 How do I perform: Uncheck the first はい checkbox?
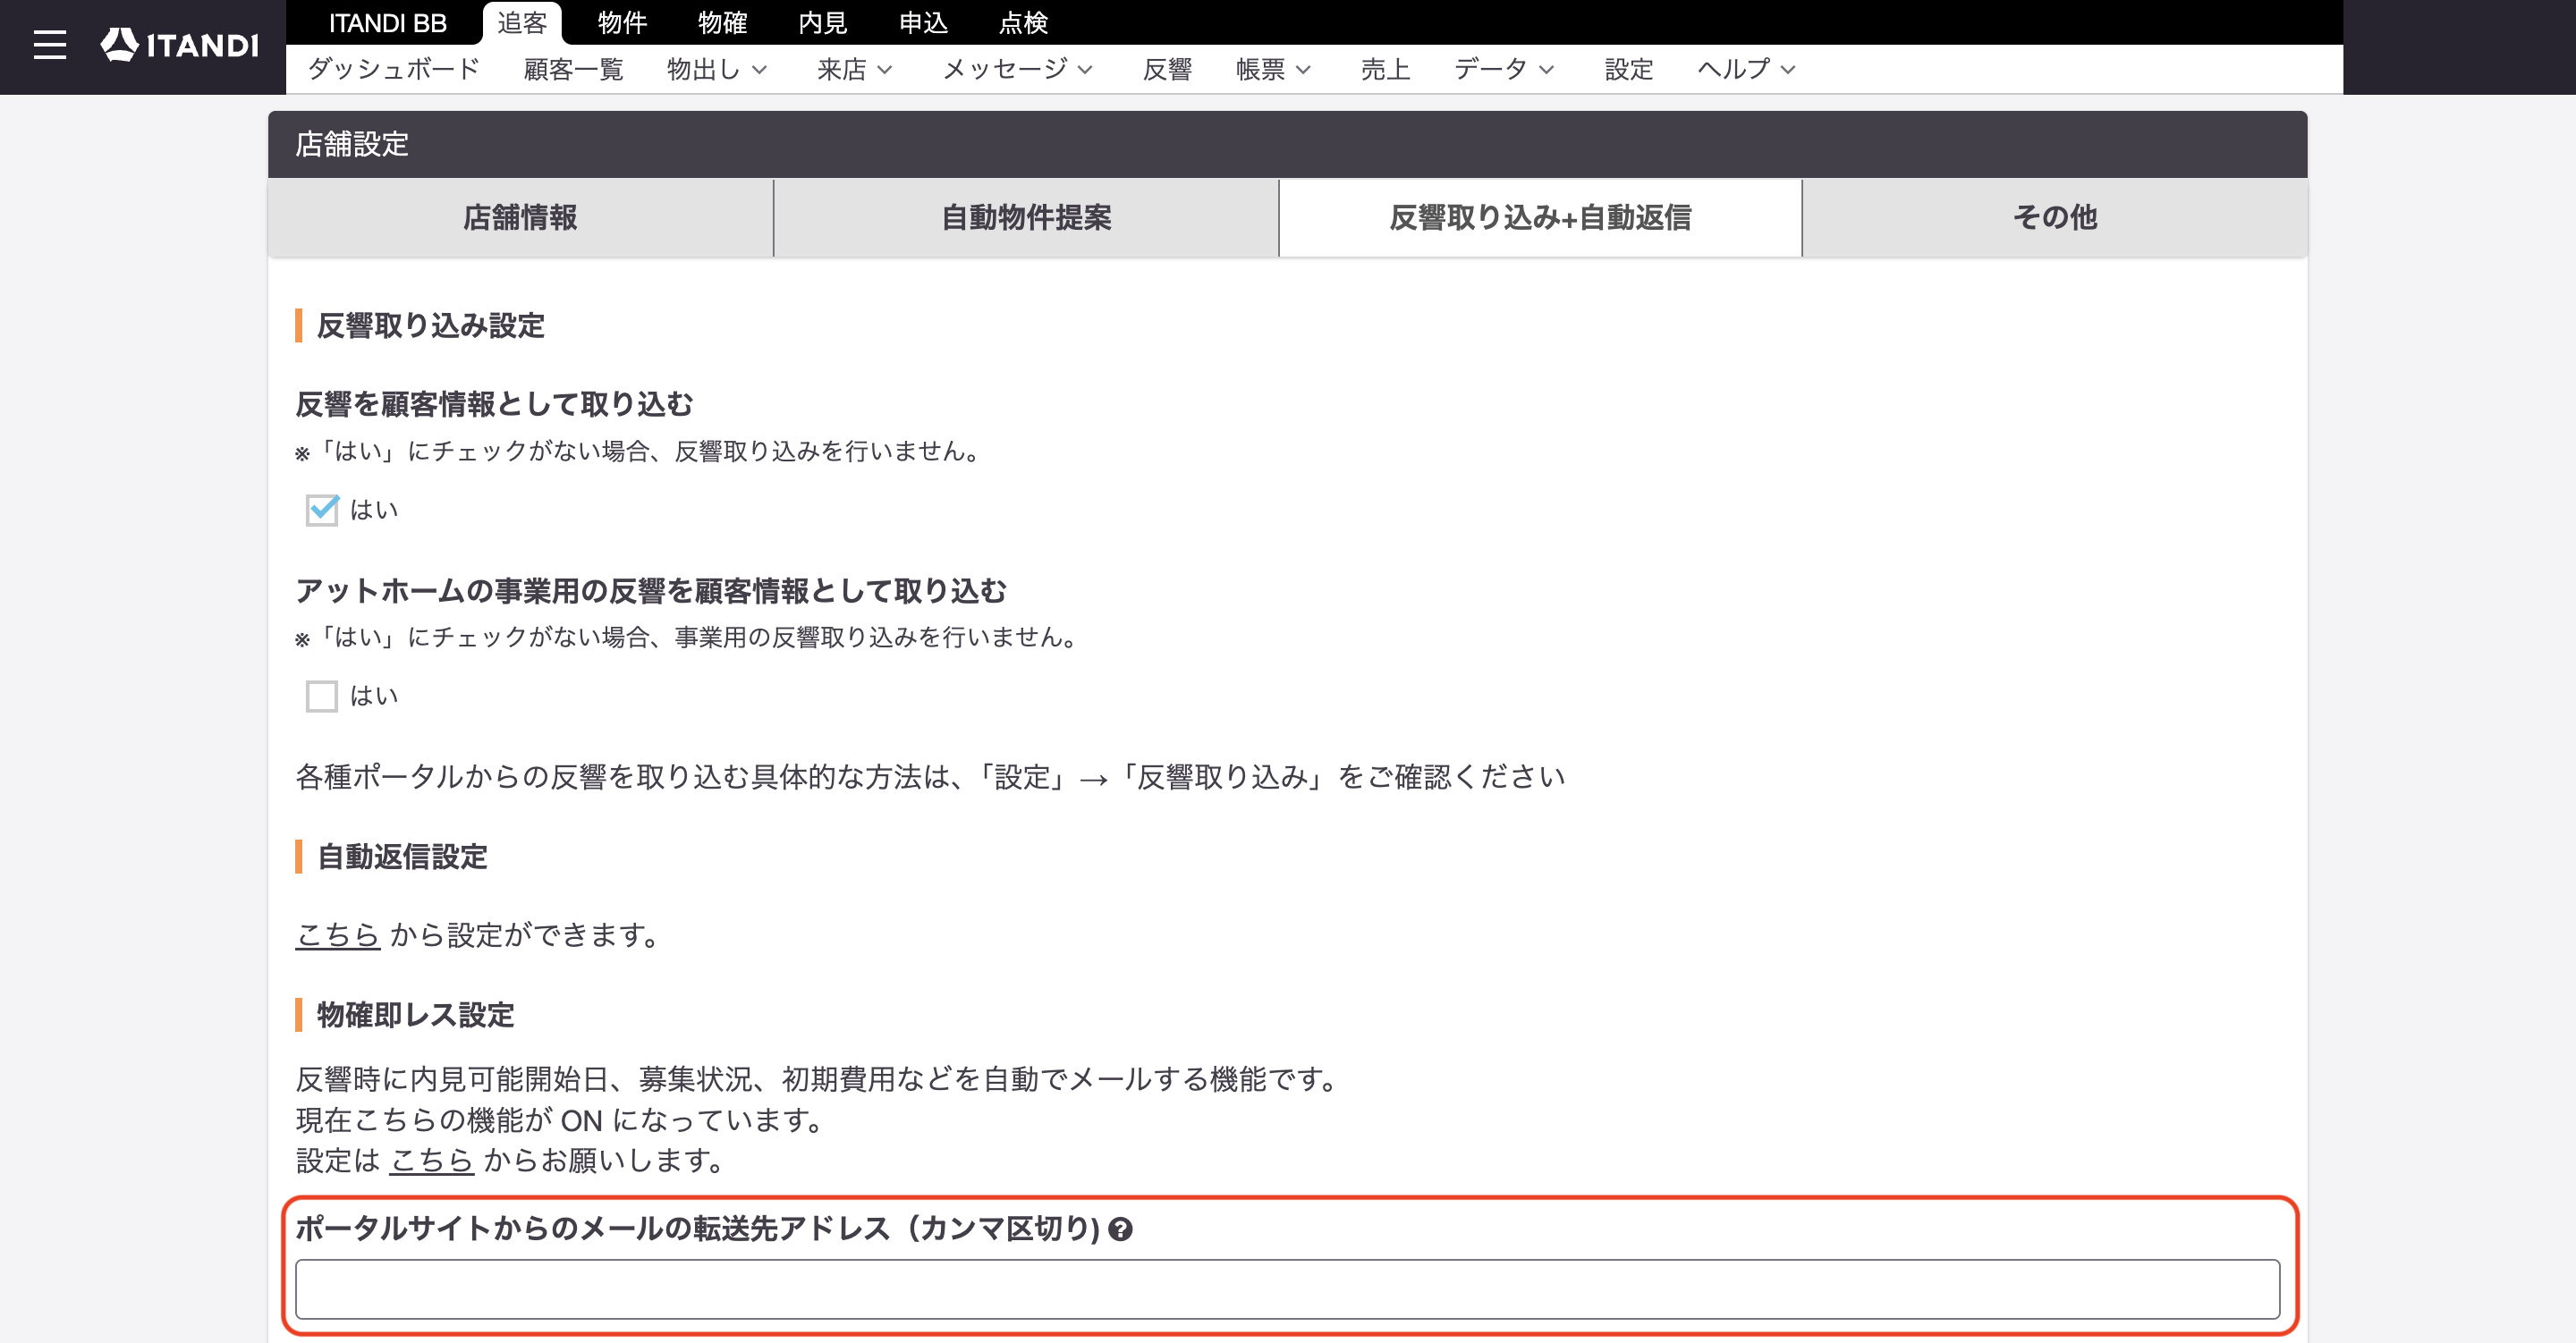322,510
